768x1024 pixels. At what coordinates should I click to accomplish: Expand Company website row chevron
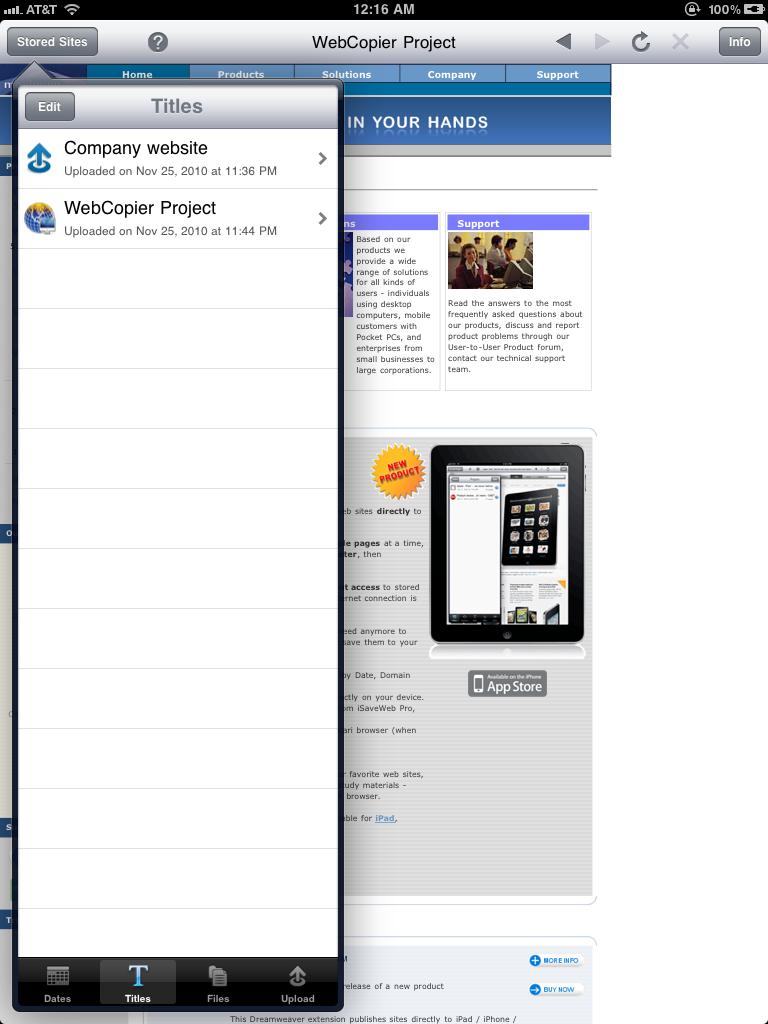point(322,159)
